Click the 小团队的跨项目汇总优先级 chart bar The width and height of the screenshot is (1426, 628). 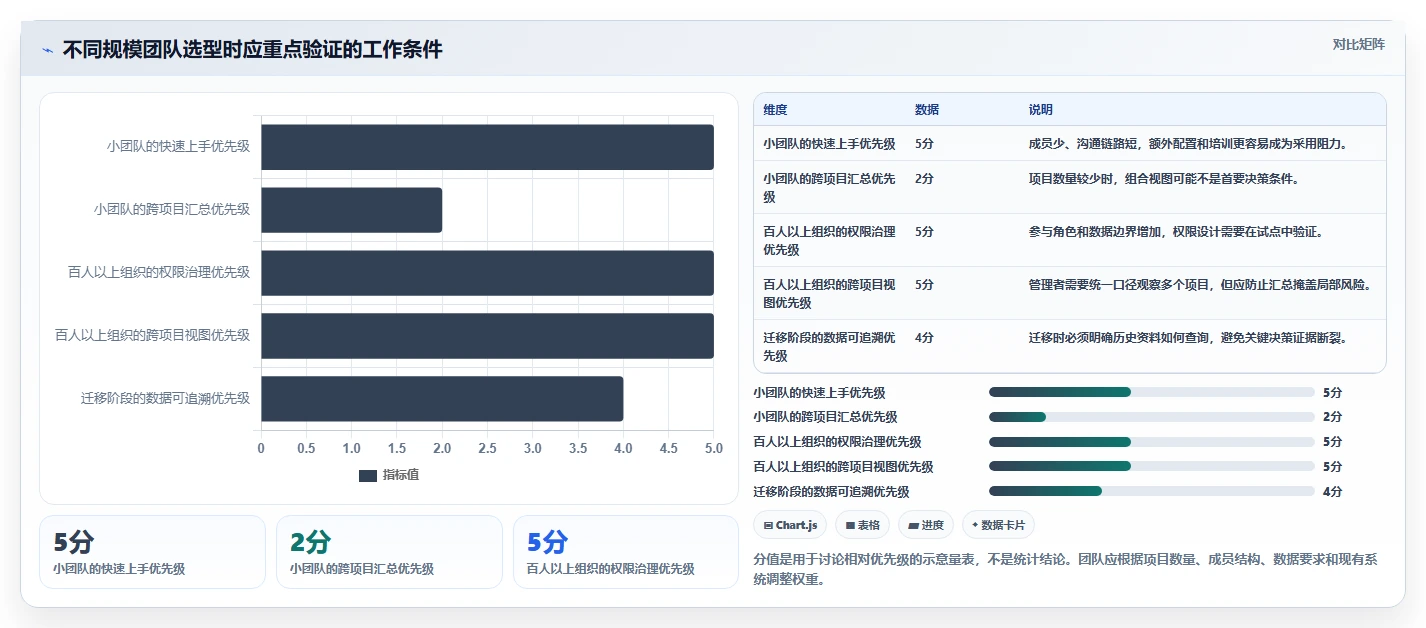tap(351, 209)
